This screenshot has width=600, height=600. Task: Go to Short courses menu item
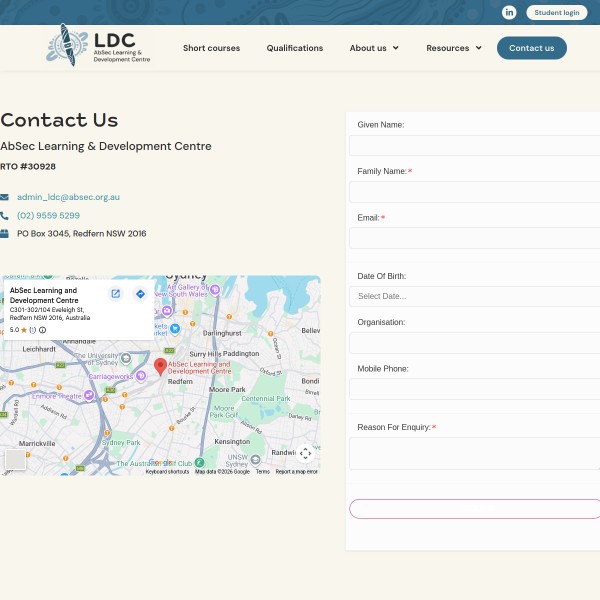211,48
